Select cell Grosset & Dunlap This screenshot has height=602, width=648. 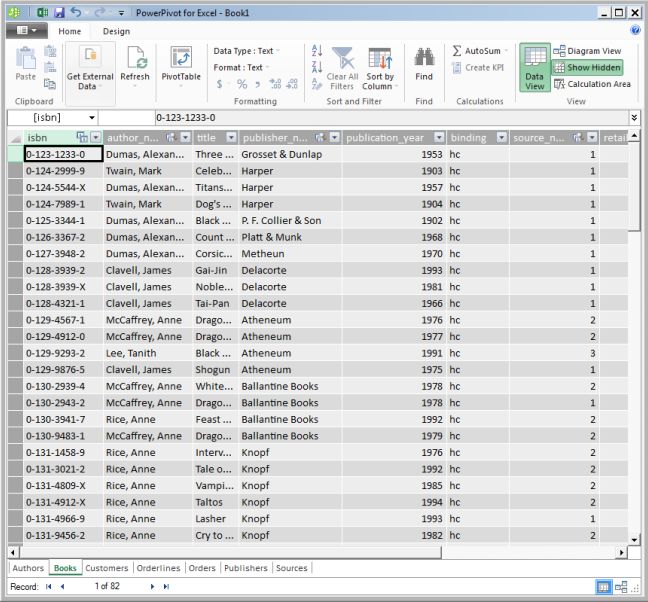(x=290, y=155)
